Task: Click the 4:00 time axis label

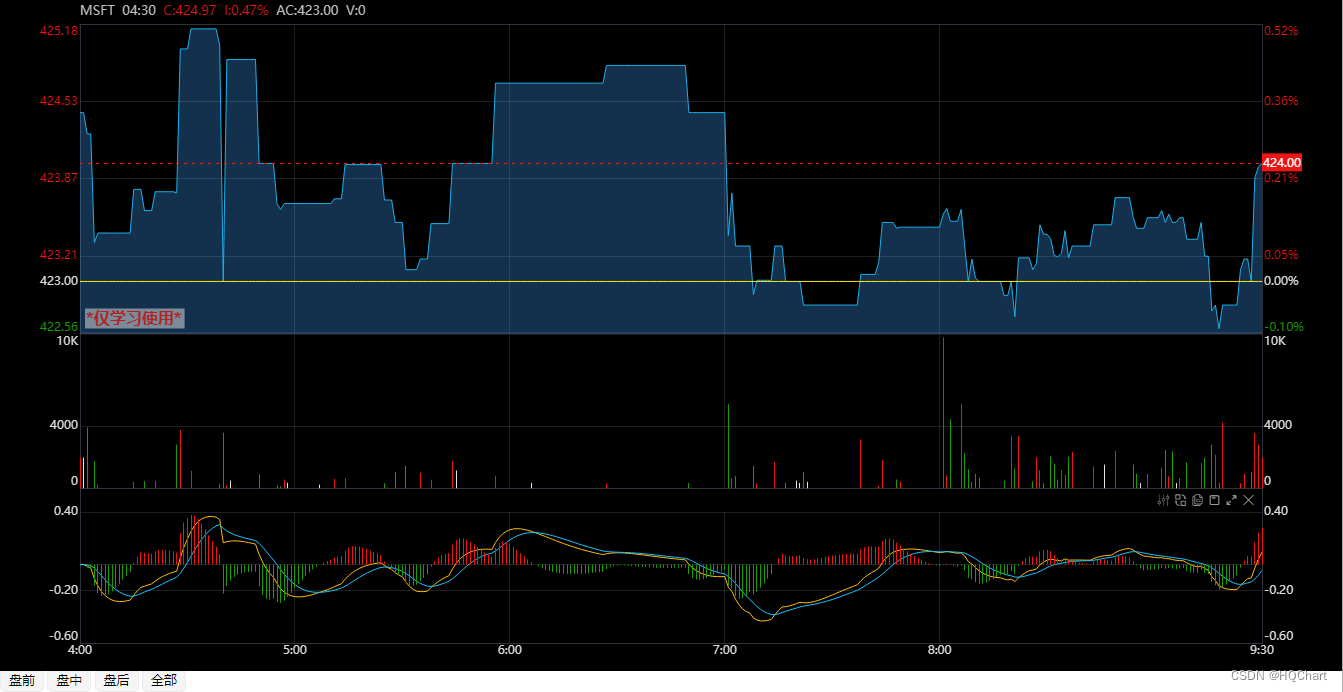Action: [81, 650]
